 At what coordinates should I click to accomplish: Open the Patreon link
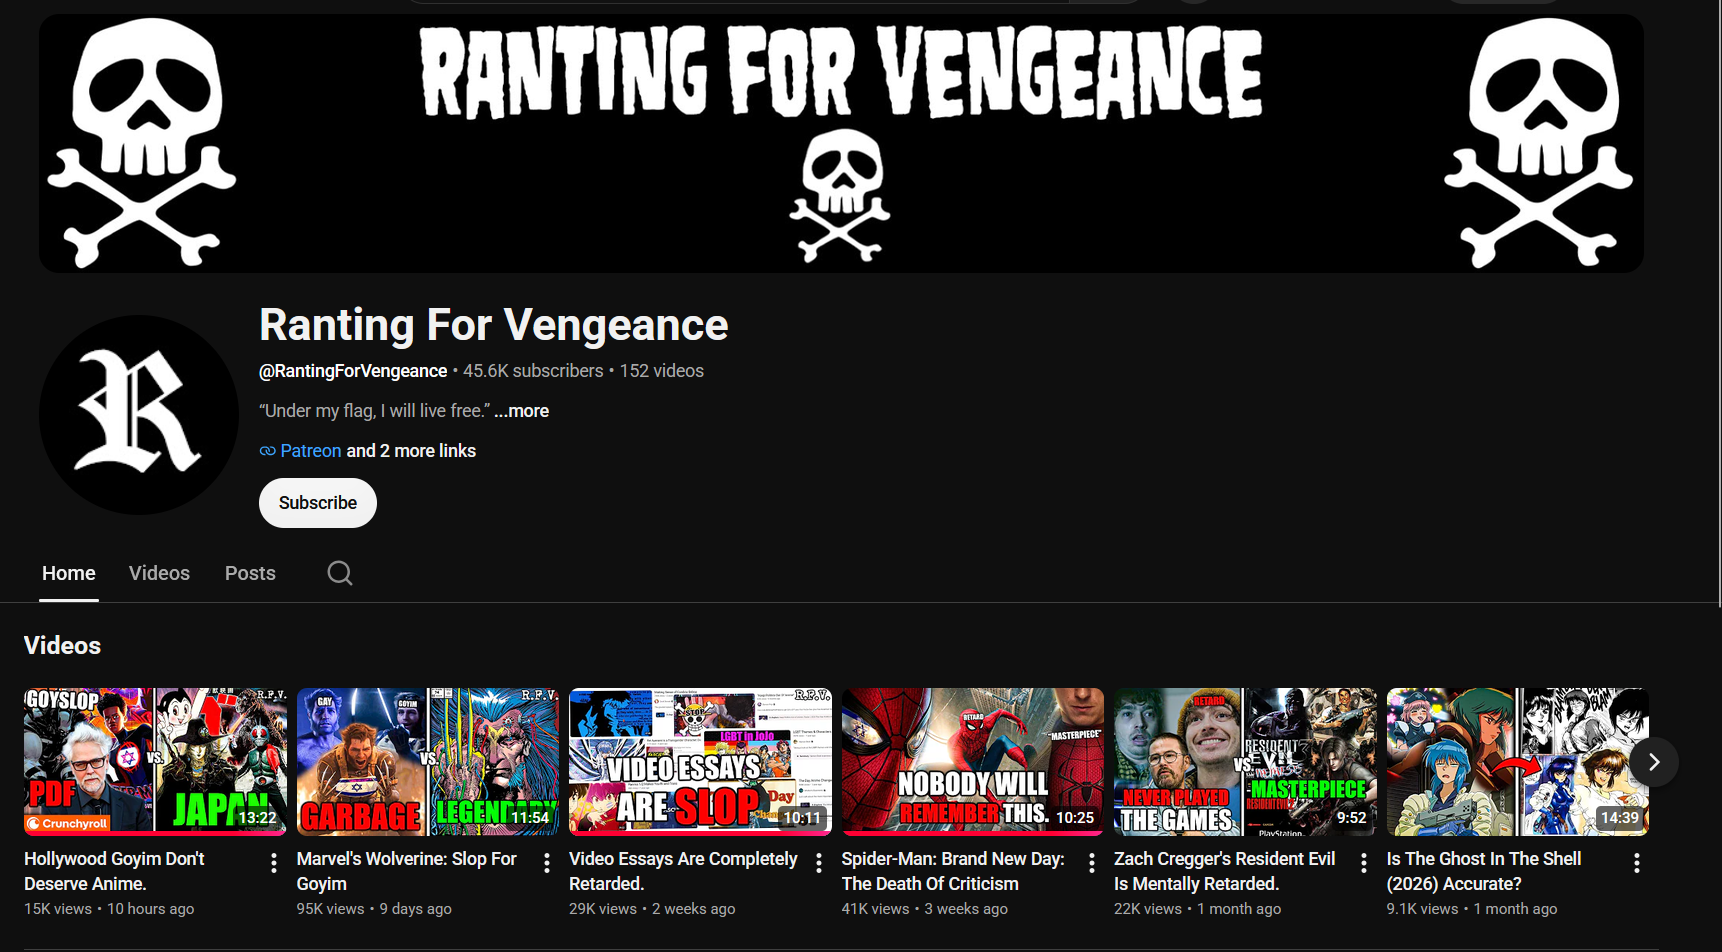310,451
